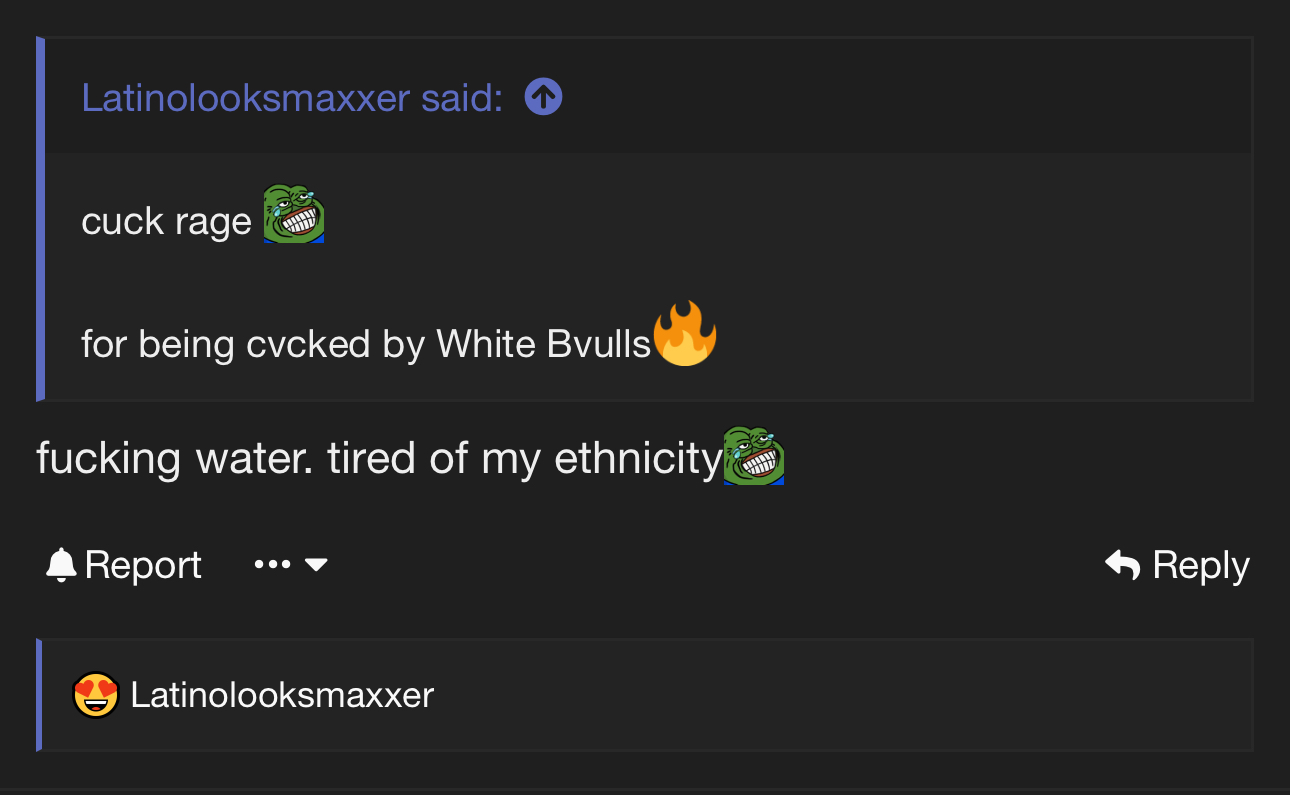Click the frog emoji after 'cuck rage'
The height and width of the screenshot is (795, 1290).
coord(294,214)
